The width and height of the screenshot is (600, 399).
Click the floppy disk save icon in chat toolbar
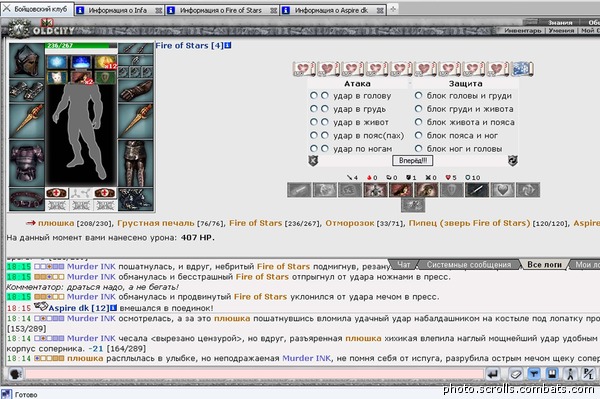coord(551,374)
